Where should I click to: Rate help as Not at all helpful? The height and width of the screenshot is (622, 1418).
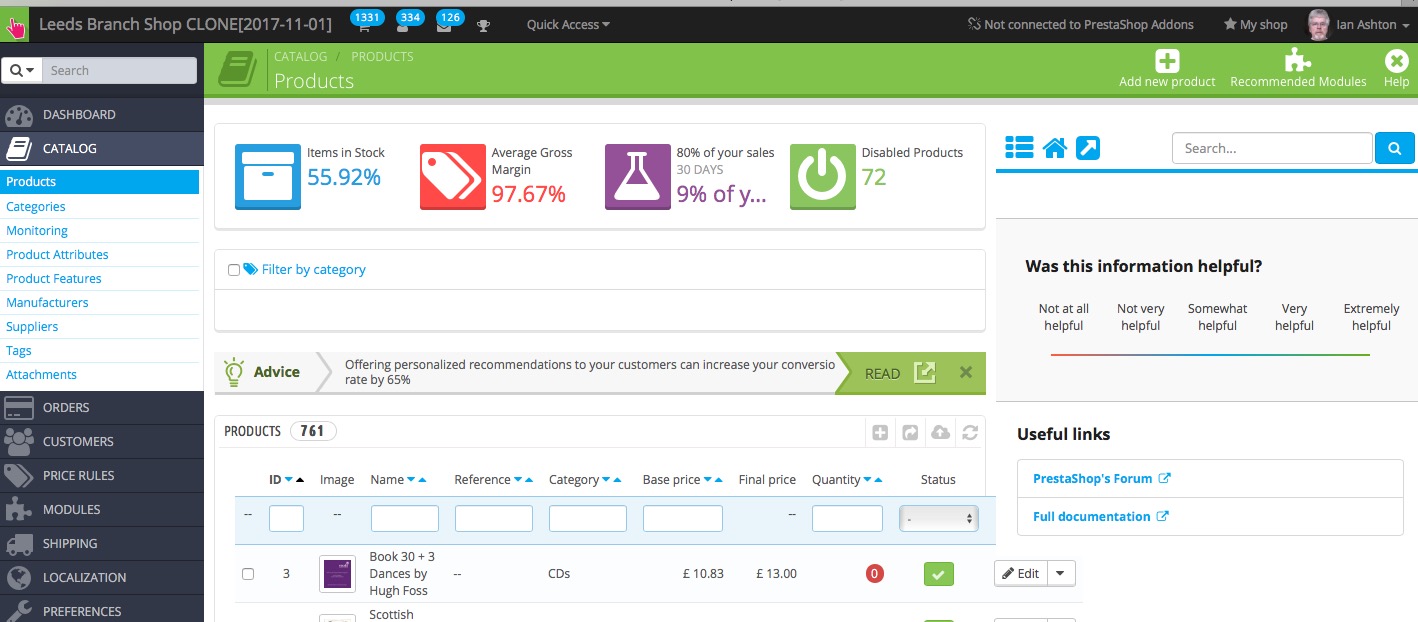1064,317
